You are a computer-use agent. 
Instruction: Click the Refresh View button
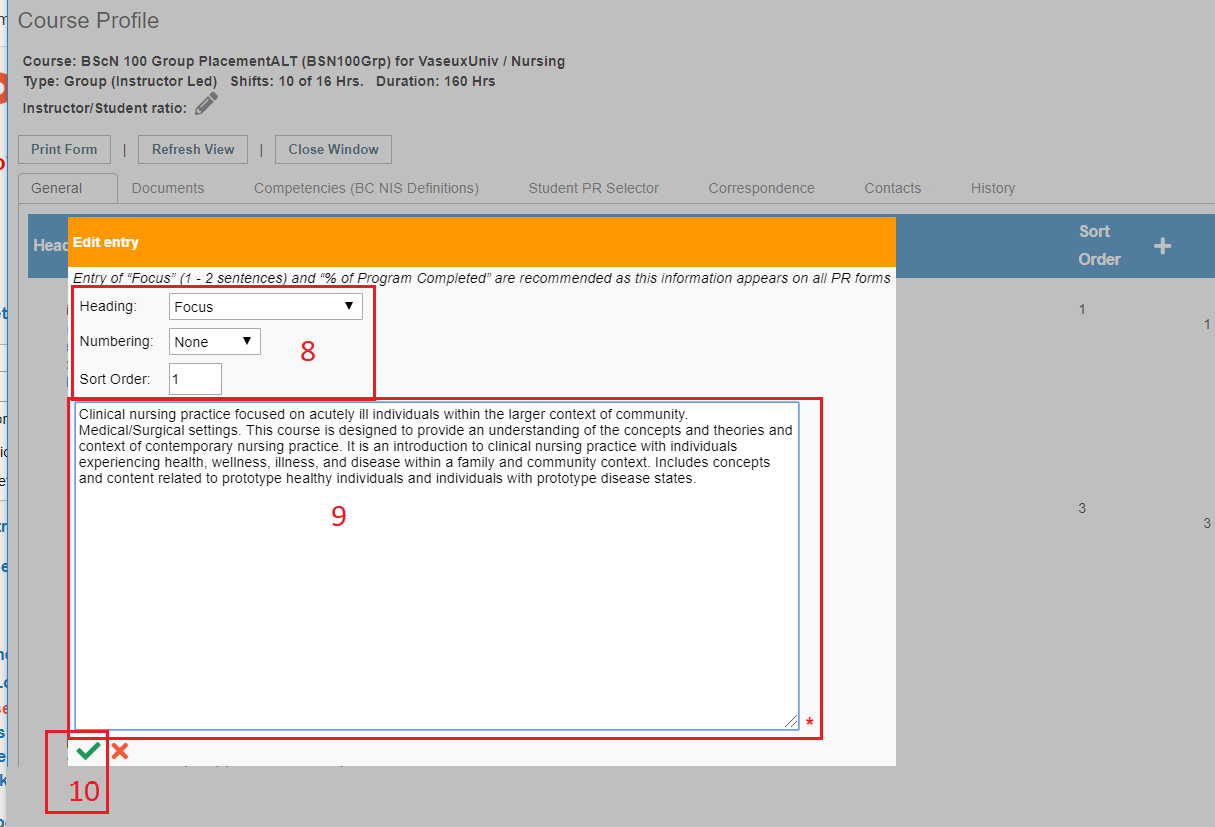pos(193,149)
